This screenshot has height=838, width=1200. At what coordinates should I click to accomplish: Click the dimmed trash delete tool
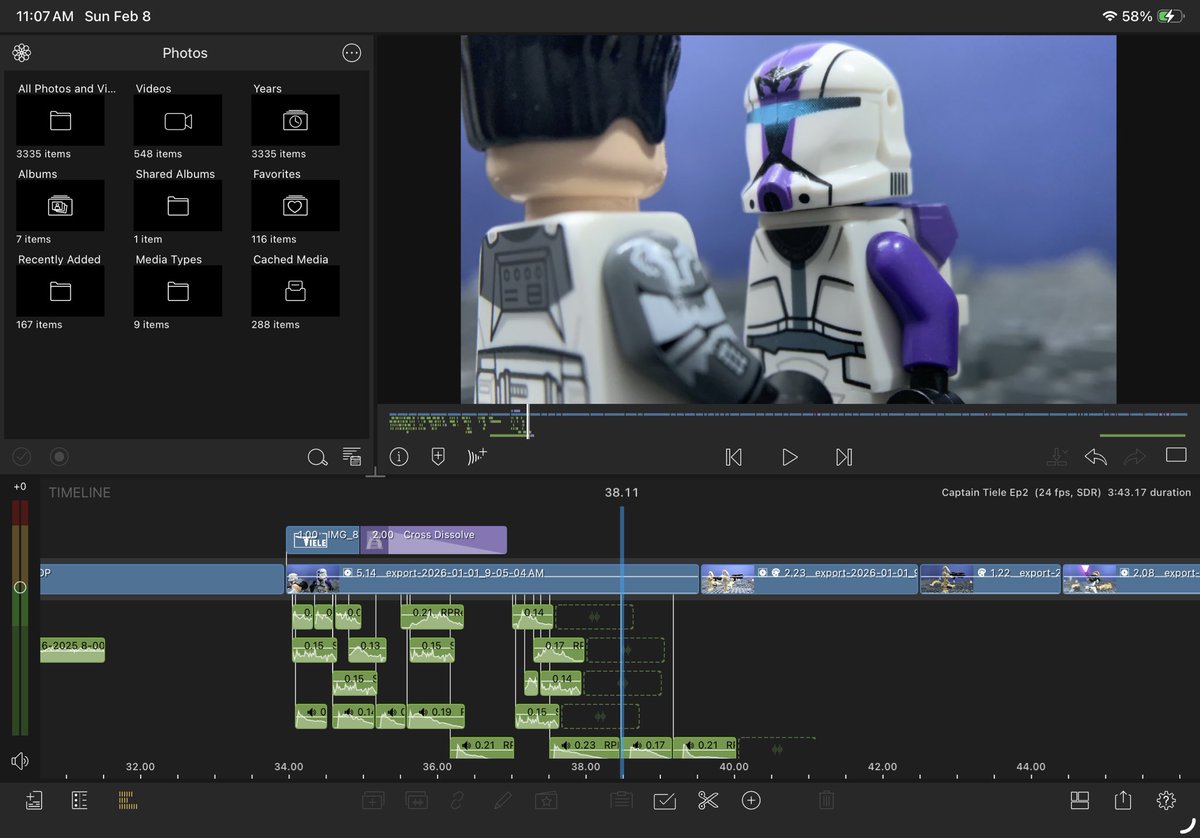pyautogui.click(x=826, y=800)
